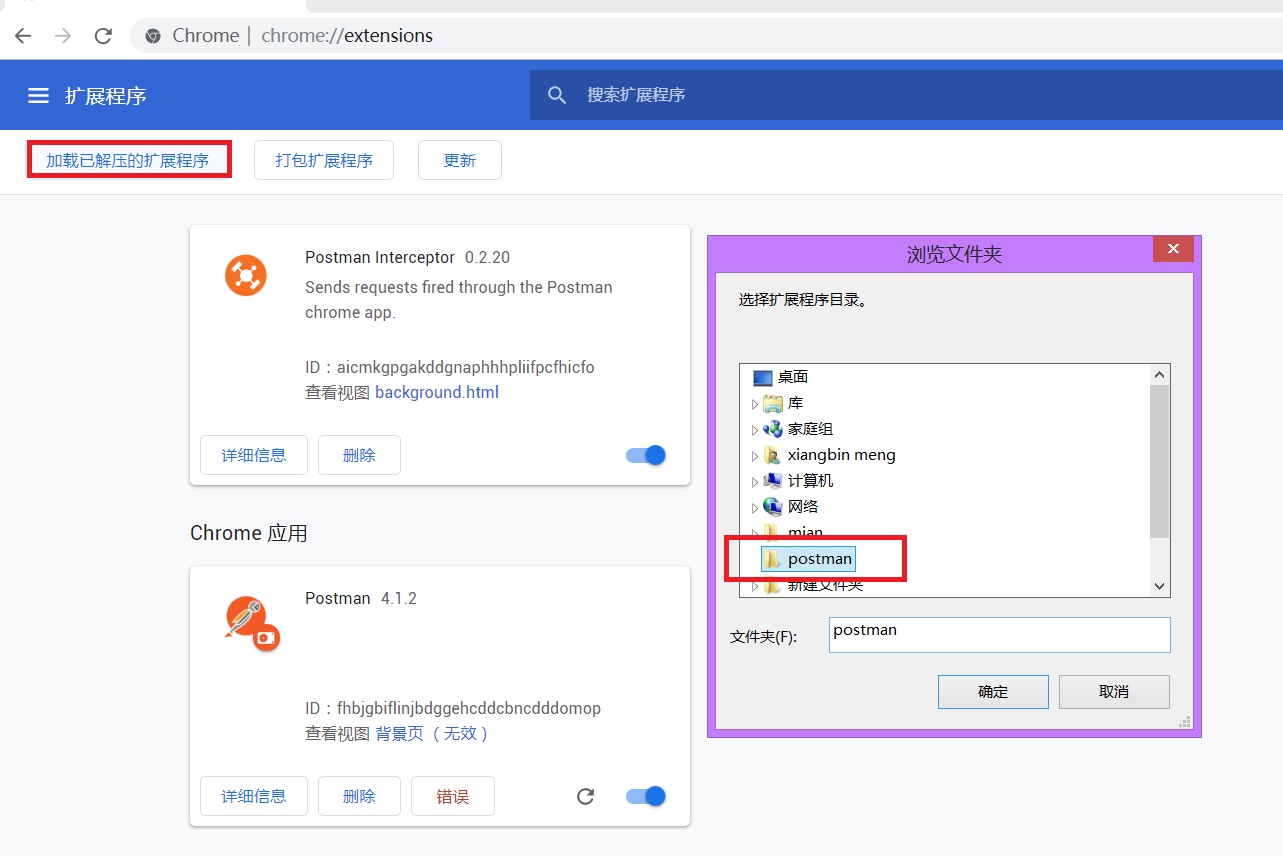Viewport: 1283px width, 856px height.
Task: Click the browser forward arrow
Action: 63,36
